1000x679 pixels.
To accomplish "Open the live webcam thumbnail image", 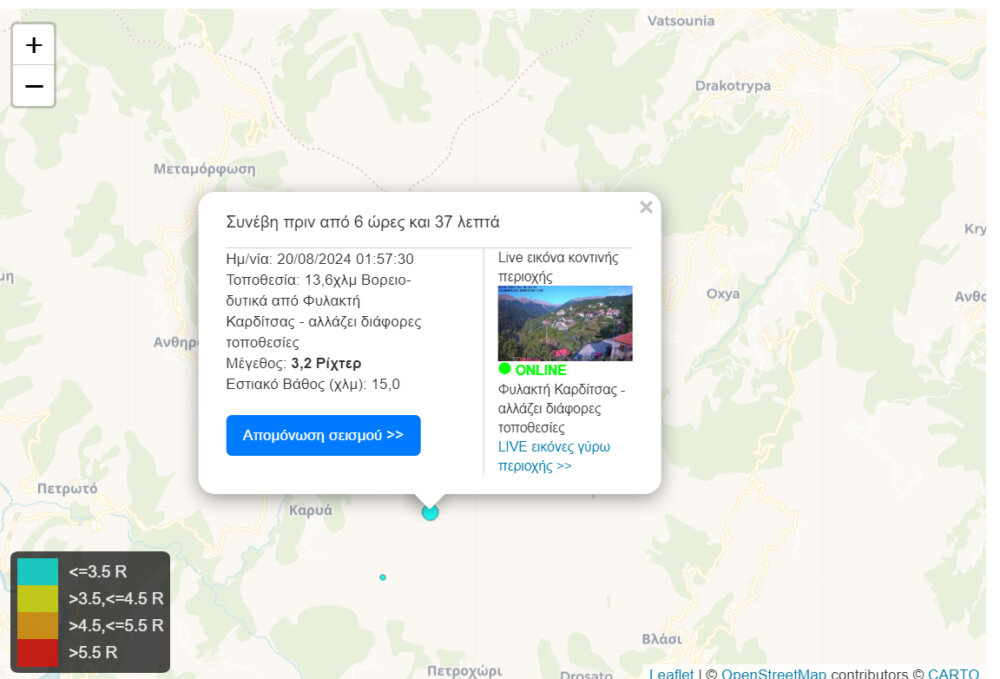I will pyautogui.click(x=565, y=323).
